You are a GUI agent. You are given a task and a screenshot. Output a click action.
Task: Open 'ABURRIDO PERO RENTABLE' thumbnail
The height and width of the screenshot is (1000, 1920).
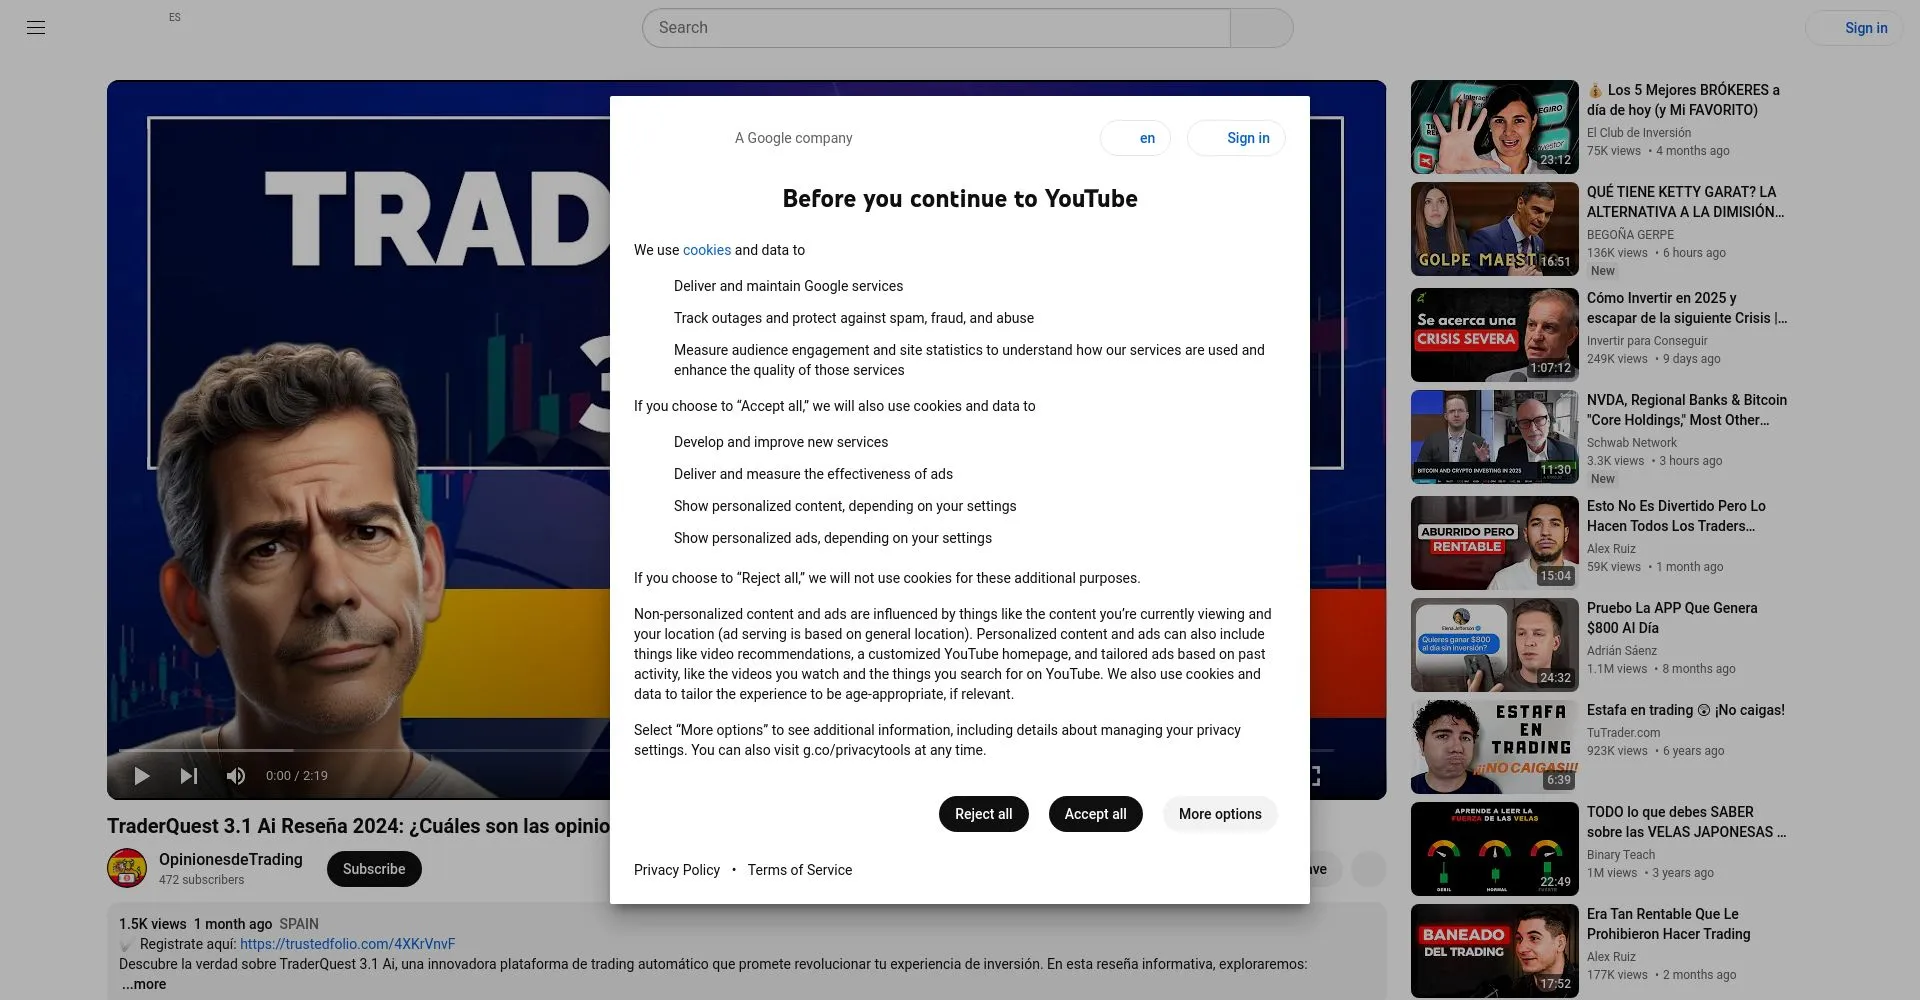(1495, 543)
